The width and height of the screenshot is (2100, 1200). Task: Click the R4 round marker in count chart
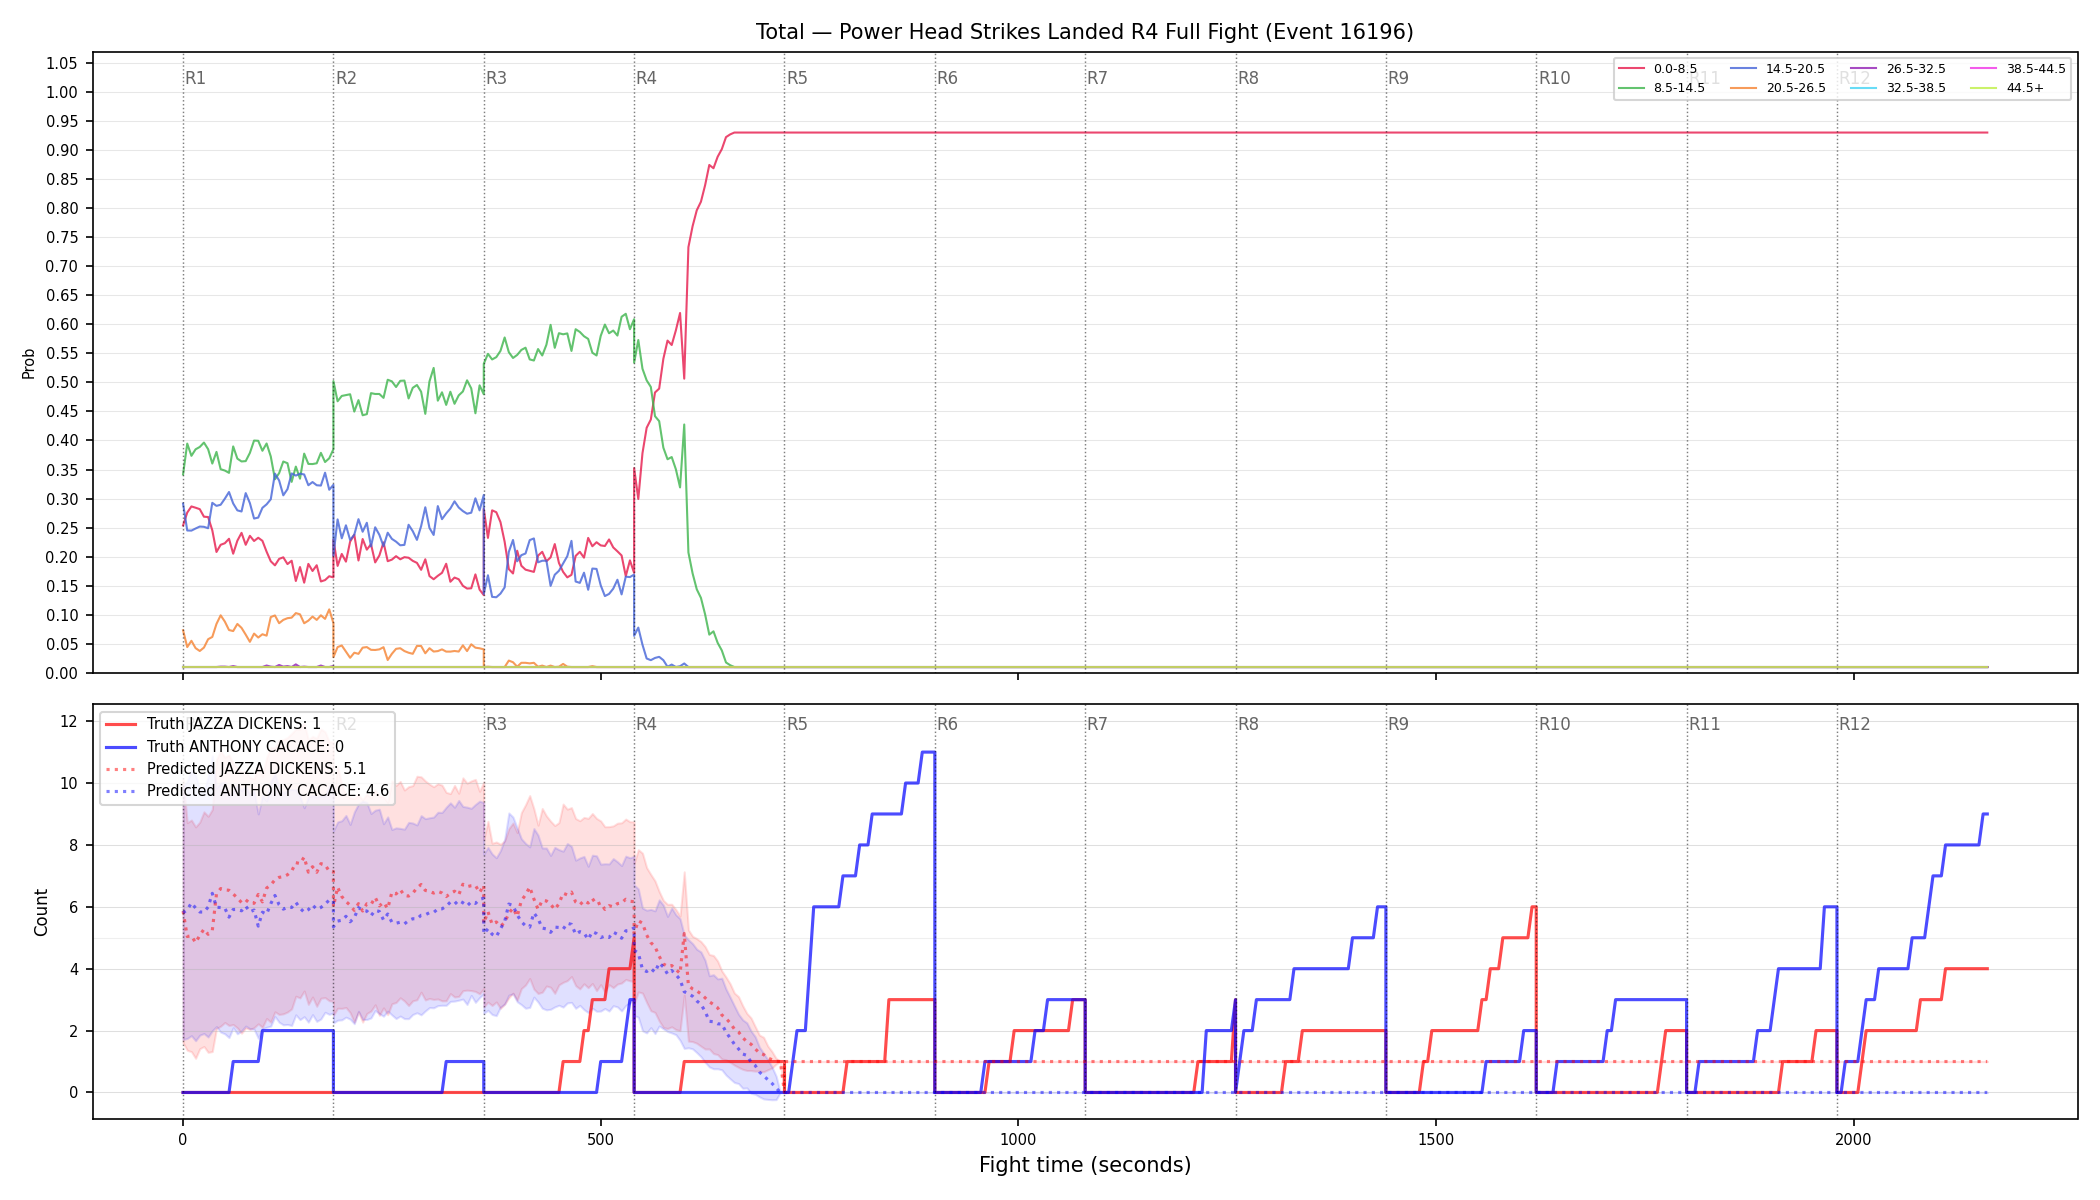[x=647, y=724]
